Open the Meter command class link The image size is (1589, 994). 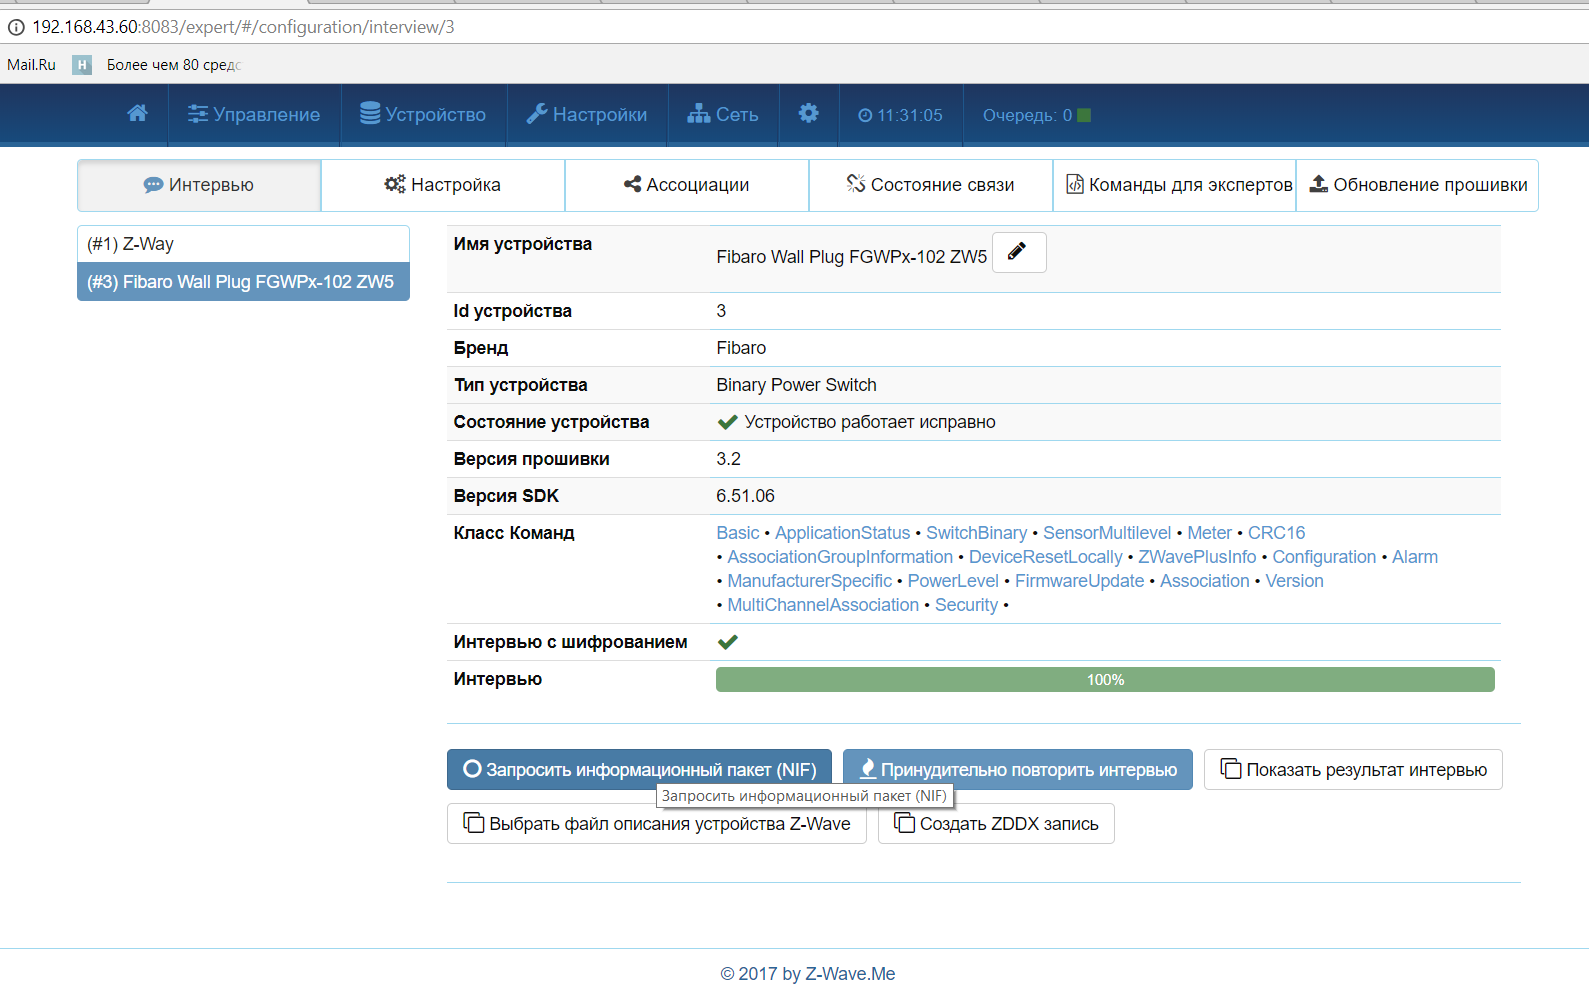(x=1210, y=533)
